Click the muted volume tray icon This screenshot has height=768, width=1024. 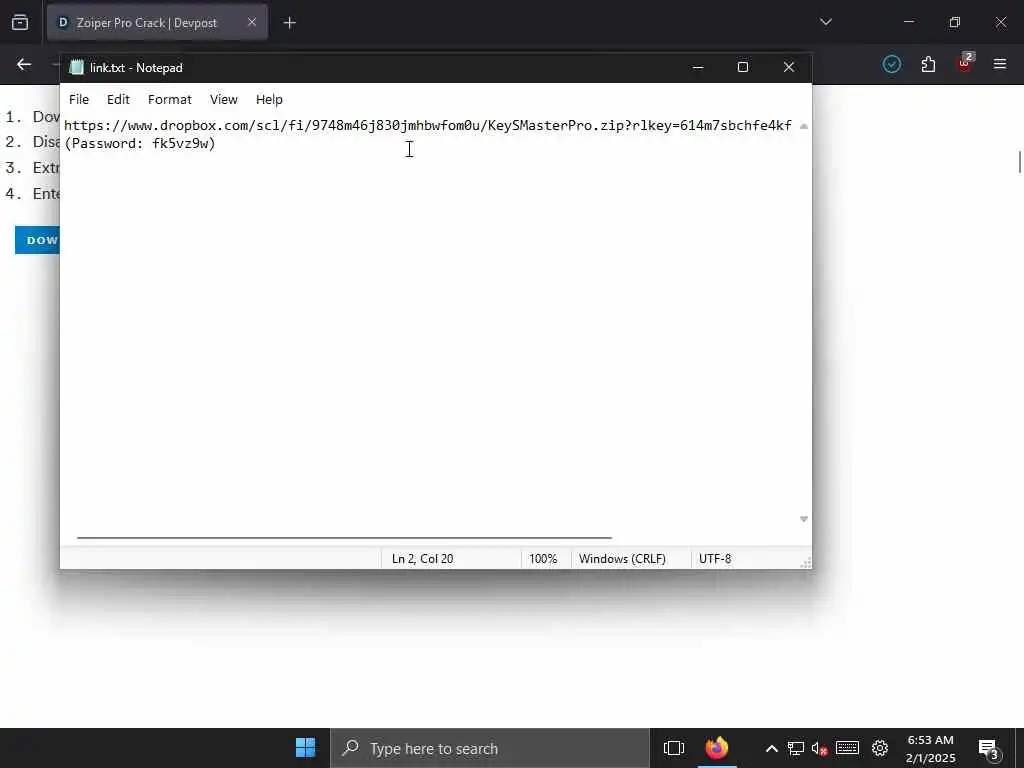click(x=820, y=748)
